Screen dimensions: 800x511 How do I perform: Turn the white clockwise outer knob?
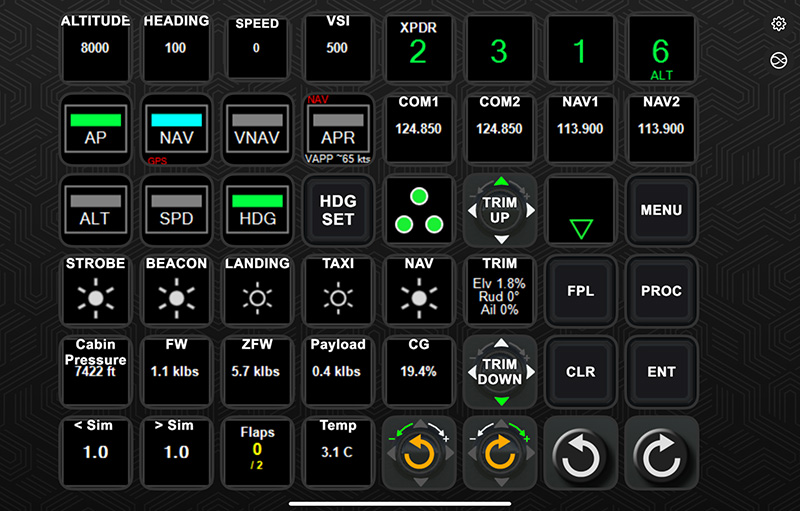tap(661, 453)
